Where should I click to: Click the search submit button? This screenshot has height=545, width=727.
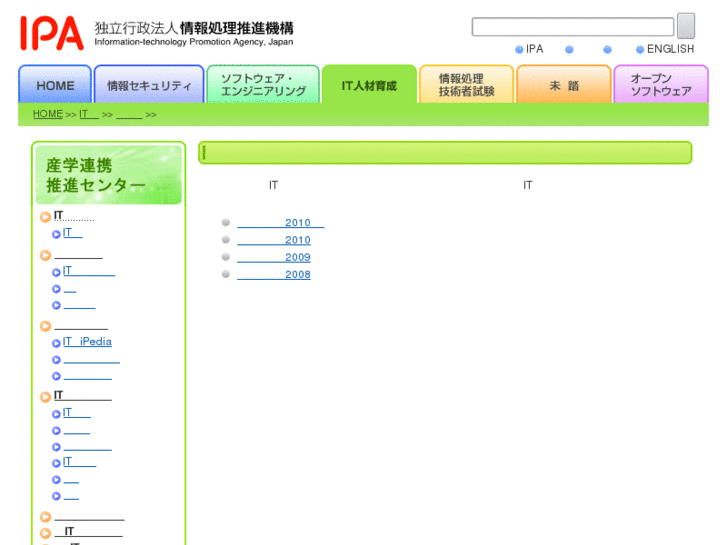(686, 26)
